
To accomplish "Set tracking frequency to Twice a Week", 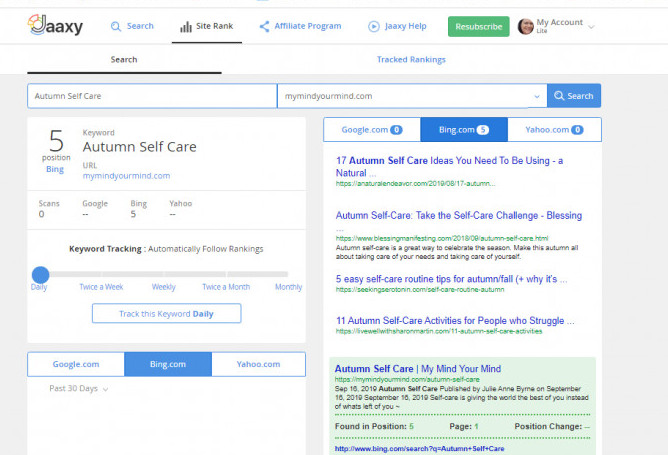I will click(101, 287).
